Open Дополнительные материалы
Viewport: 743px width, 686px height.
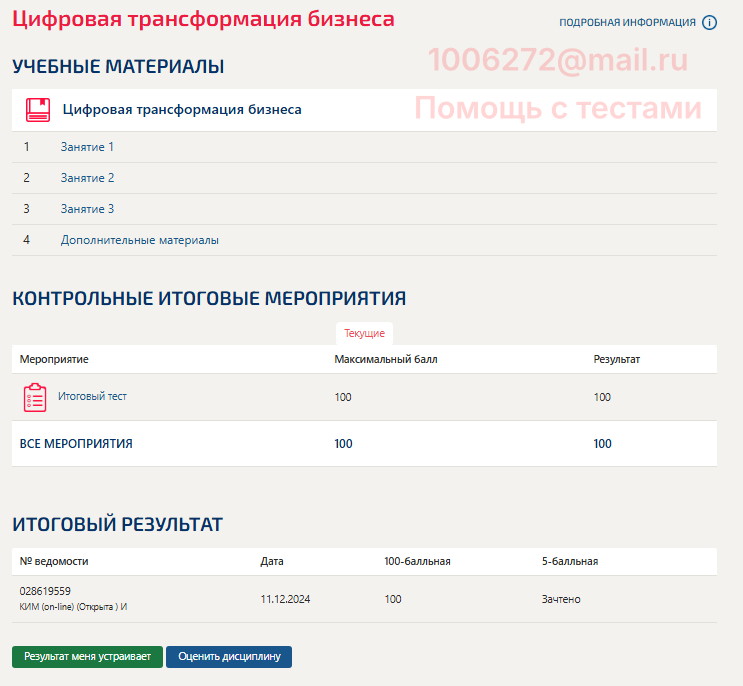[139, 240]
